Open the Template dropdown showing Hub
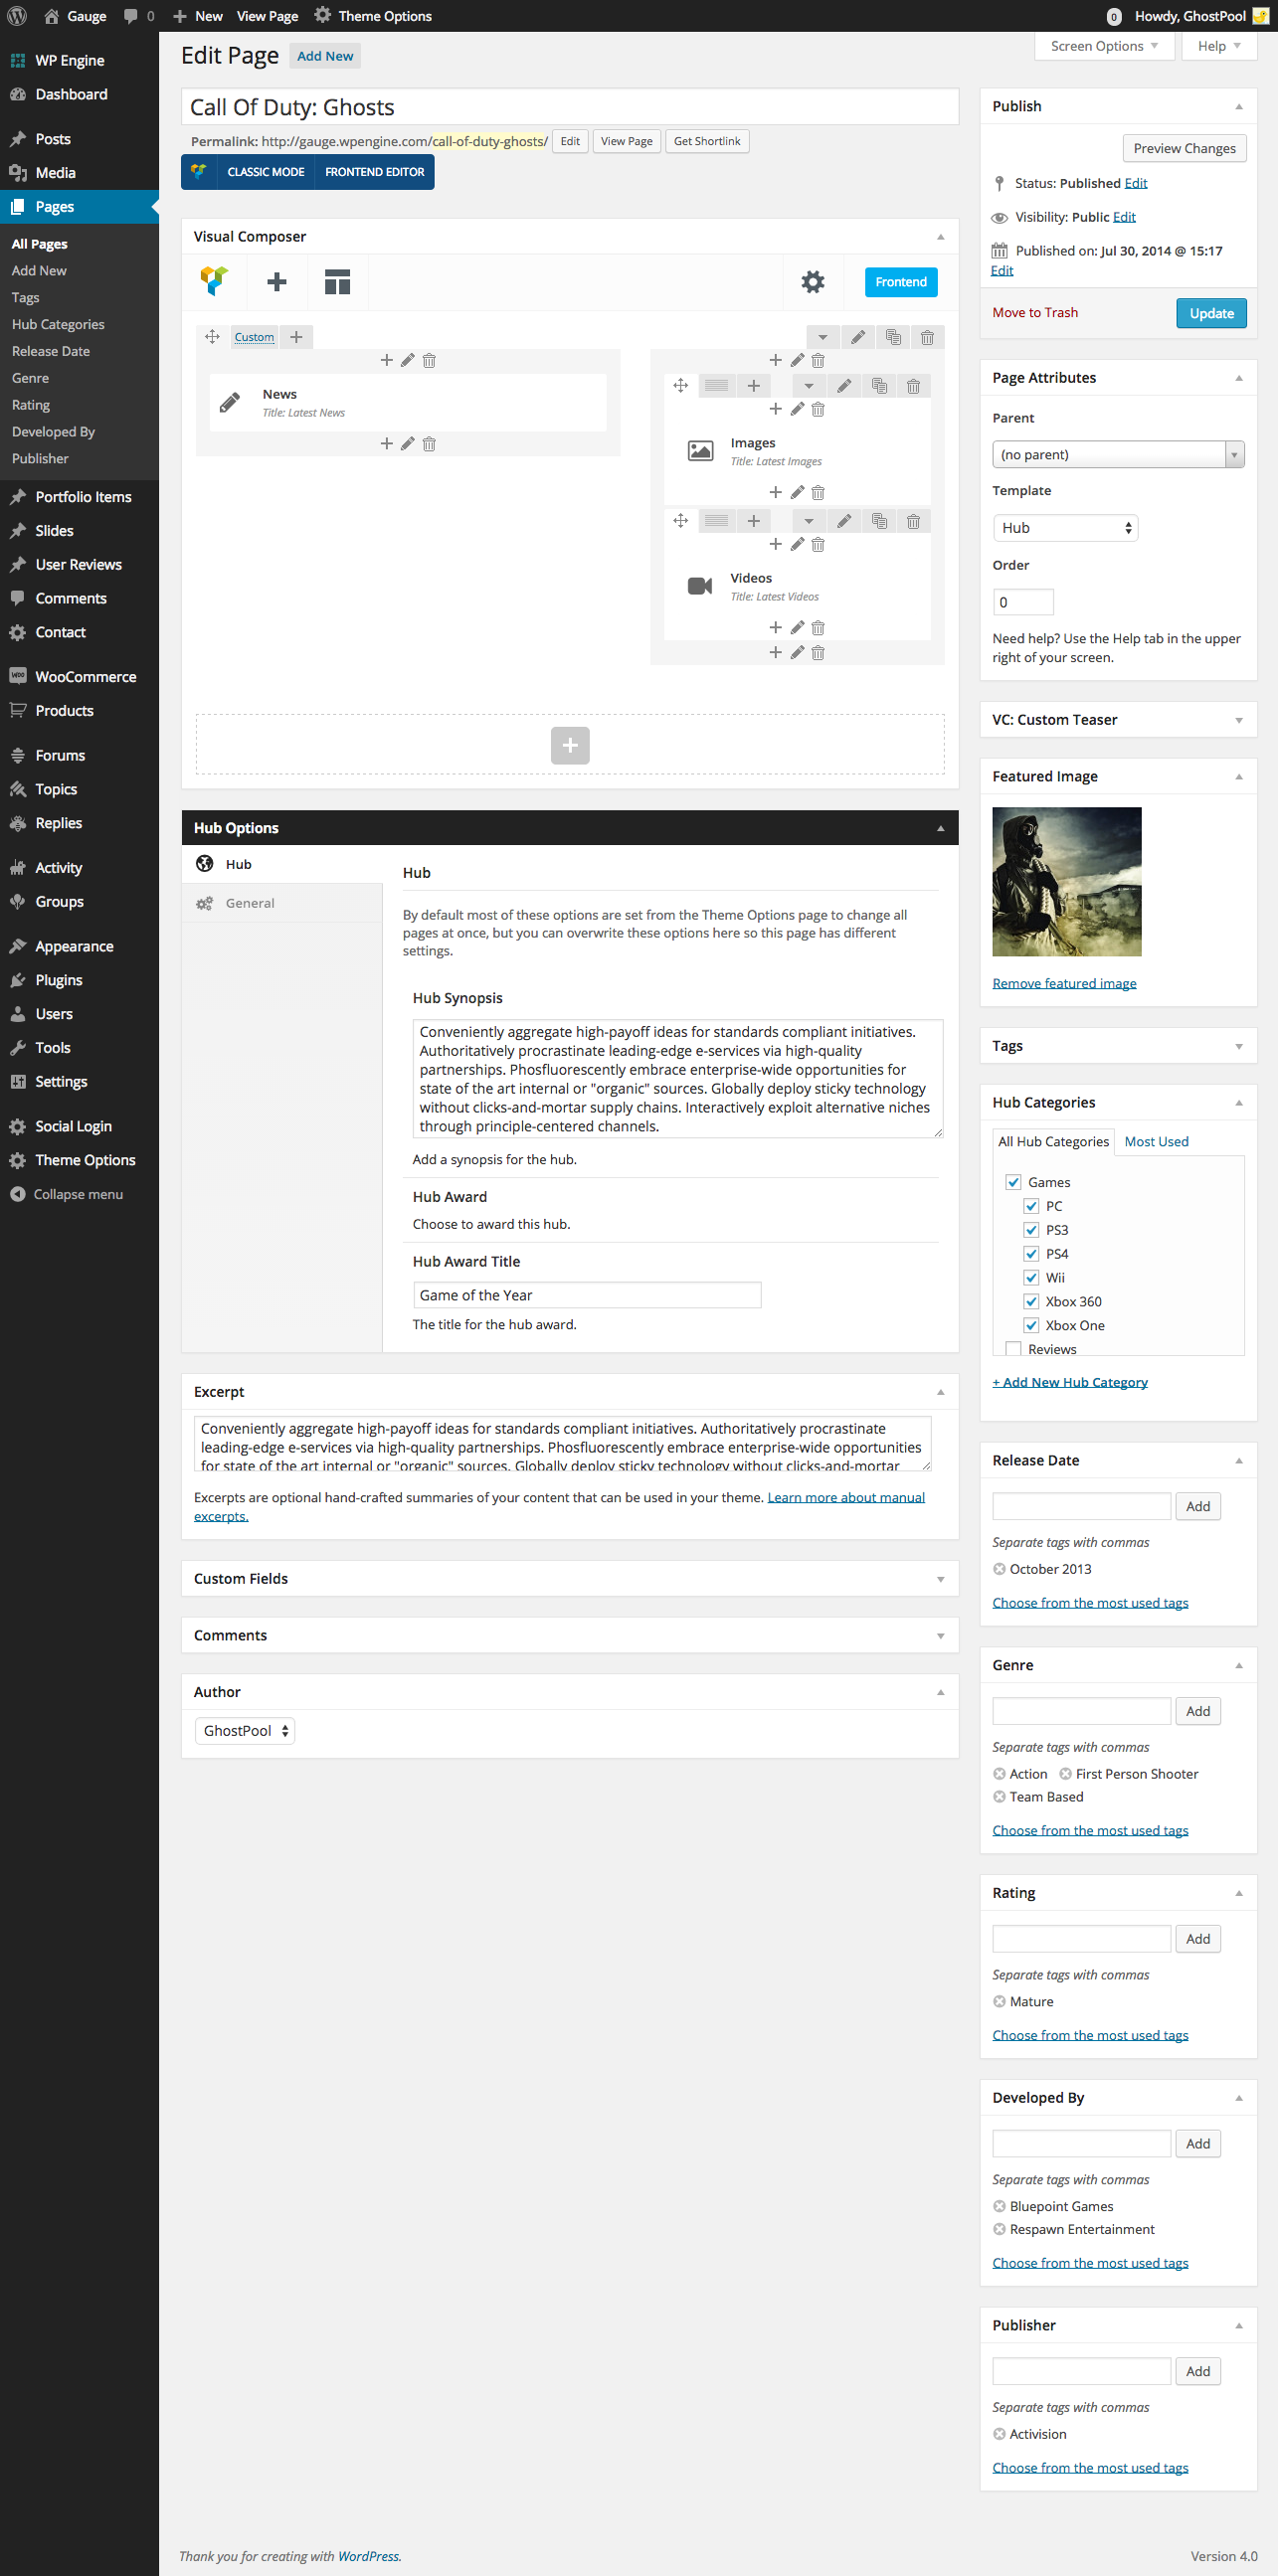 [x=1065, y=528]
